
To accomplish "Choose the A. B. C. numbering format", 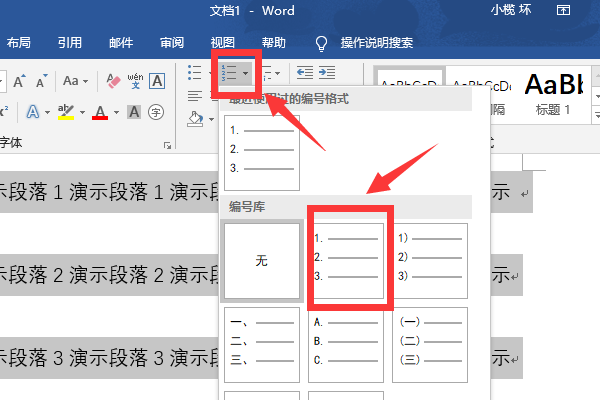I will coord(346,345).
